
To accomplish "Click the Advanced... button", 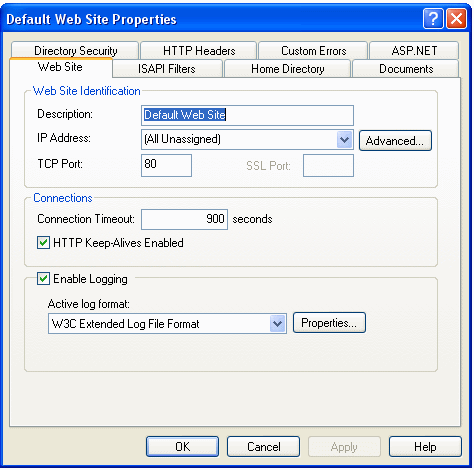I will pyautogui.click(x=395, y=141).
